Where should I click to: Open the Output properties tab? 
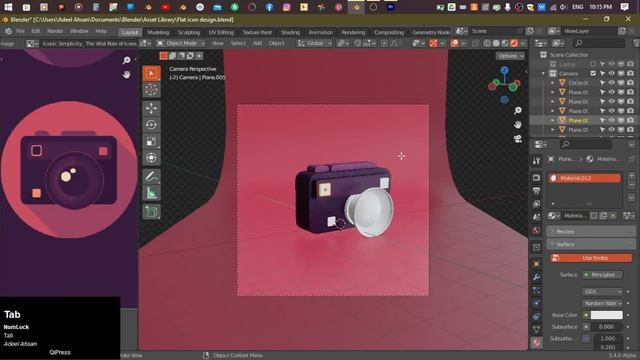536,191
